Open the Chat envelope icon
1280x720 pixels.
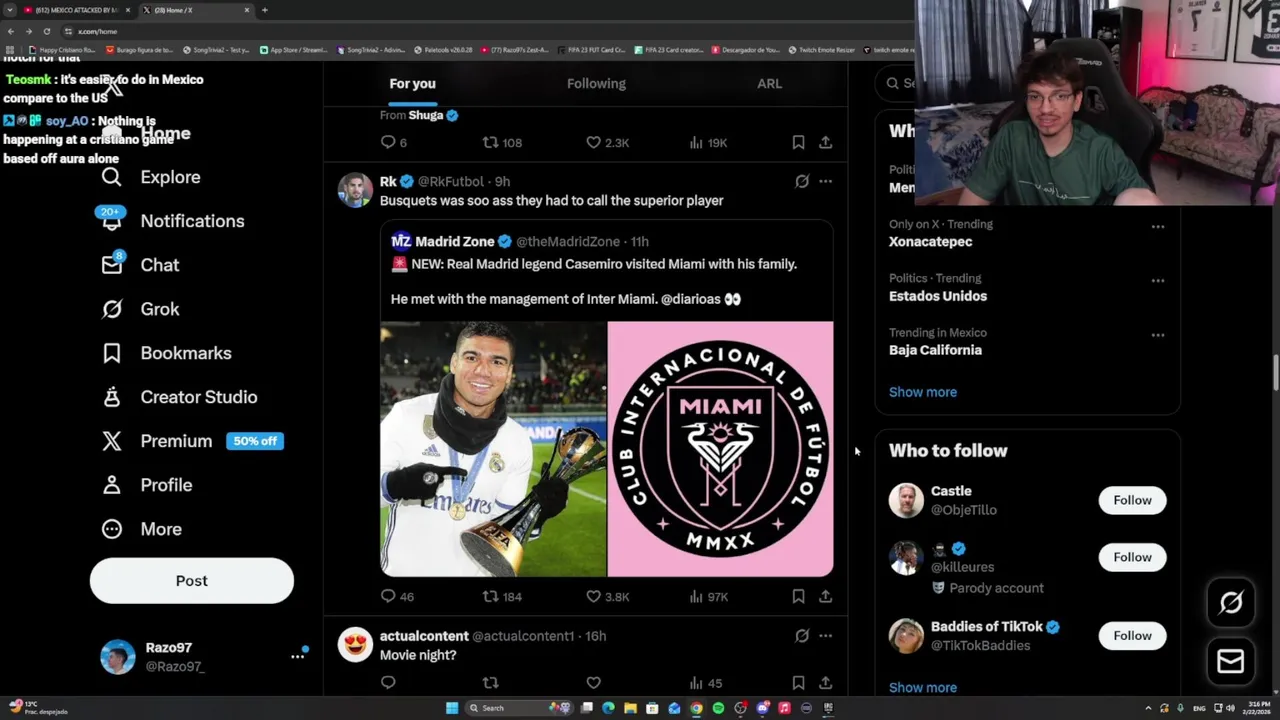[112, 265]
